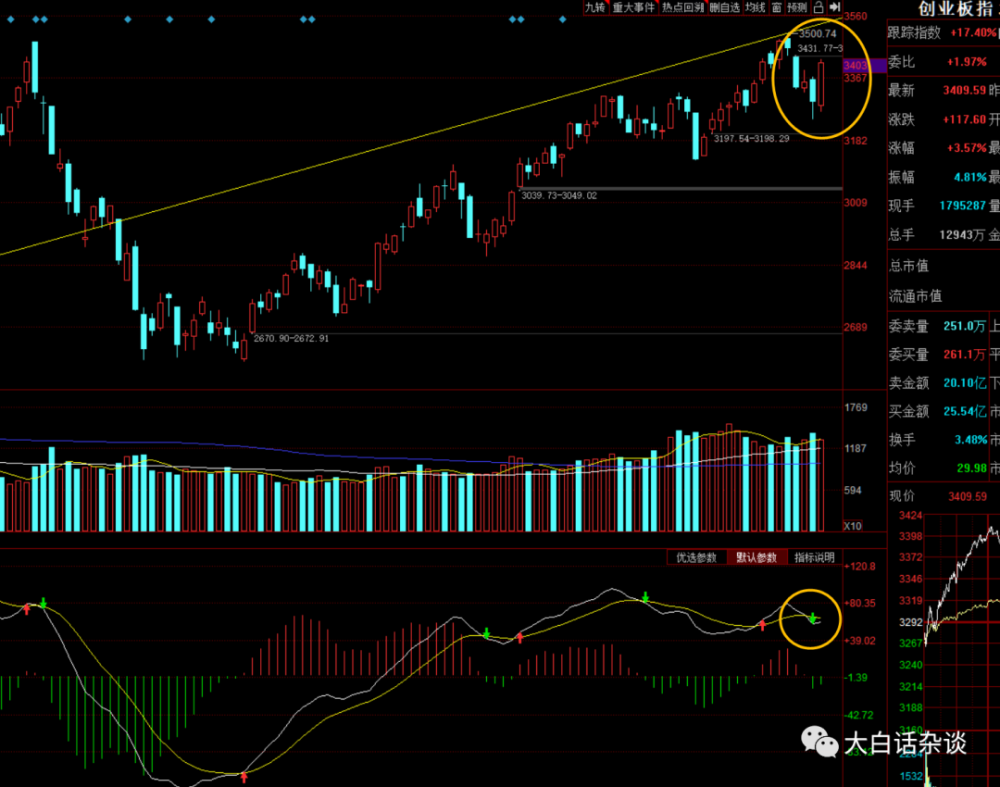Select the 默认参数 tab
The image size is (1000, 787).
coord(756,558)
